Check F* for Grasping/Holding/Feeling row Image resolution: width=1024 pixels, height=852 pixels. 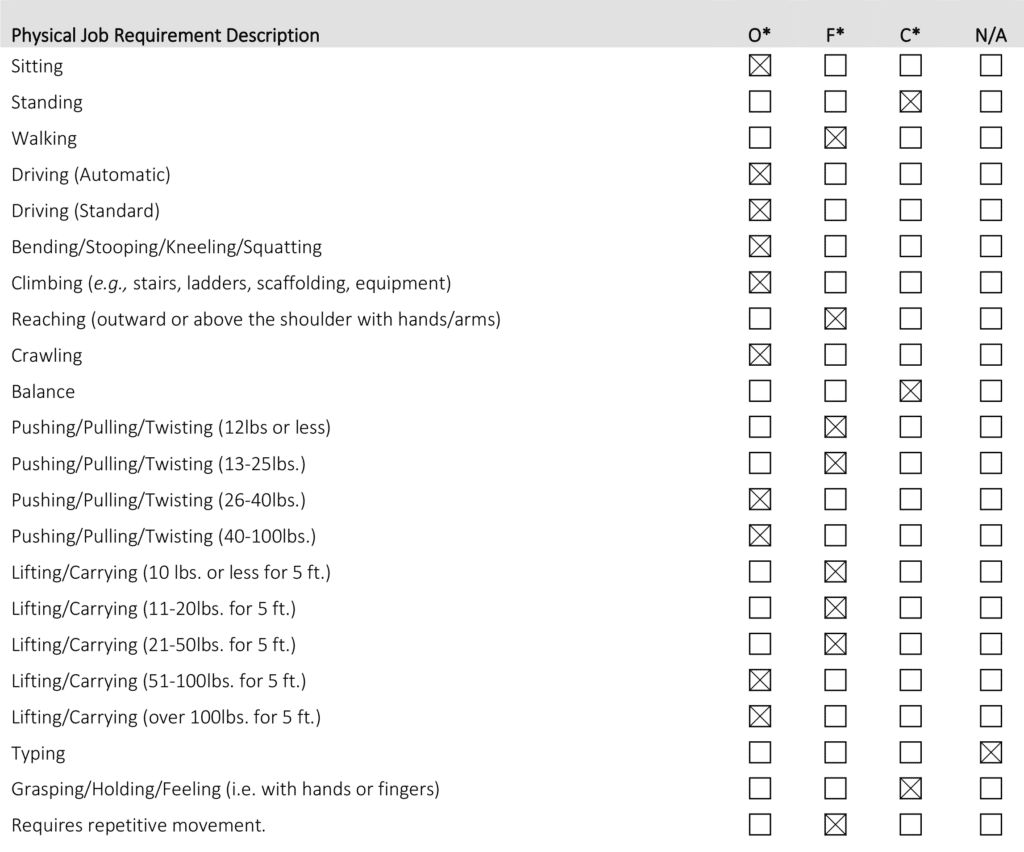835,789
